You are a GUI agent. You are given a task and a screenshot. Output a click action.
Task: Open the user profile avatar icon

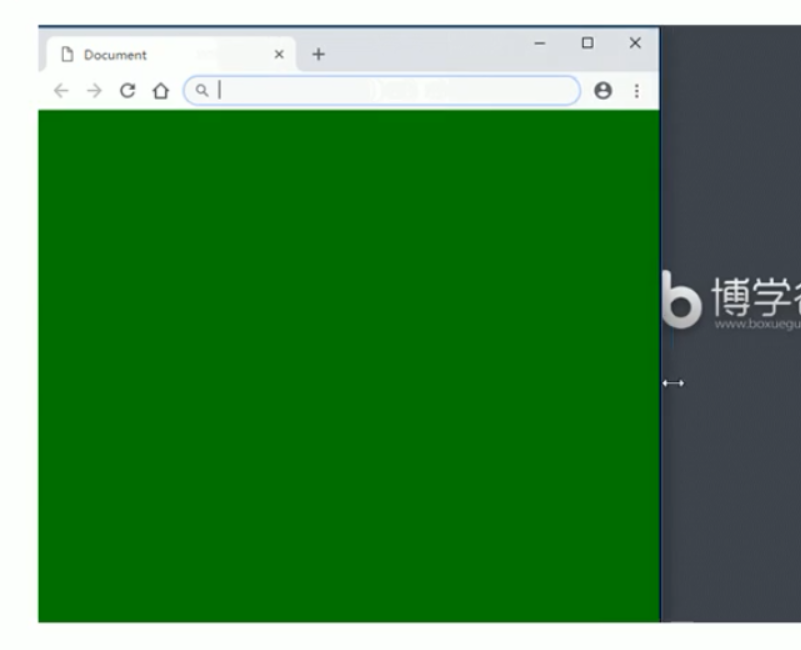click(x=603, y=90)
